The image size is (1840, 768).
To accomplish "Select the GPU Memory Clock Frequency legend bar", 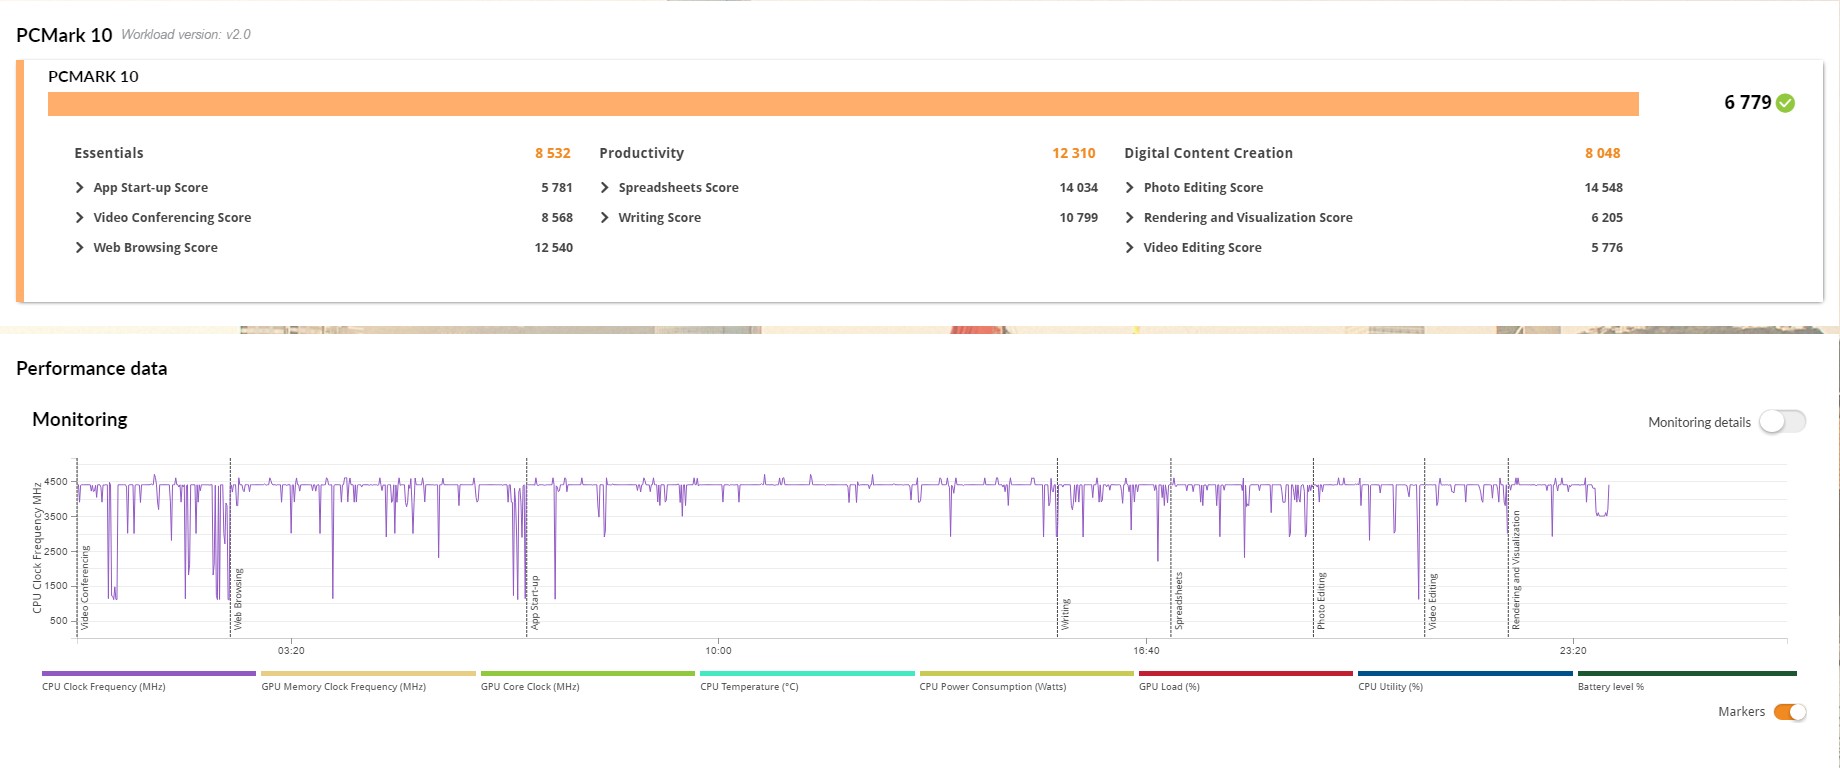I will (x=368, y=674).
